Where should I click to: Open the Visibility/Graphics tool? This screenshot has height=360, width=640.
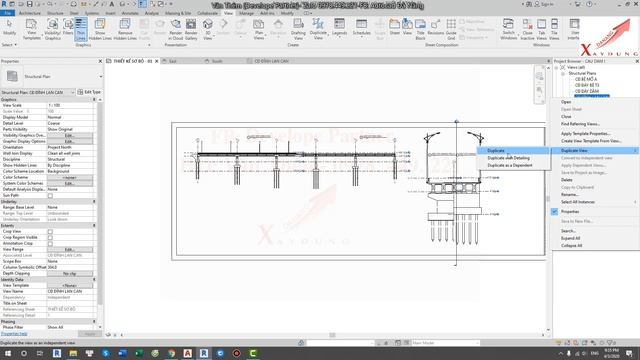53,29
